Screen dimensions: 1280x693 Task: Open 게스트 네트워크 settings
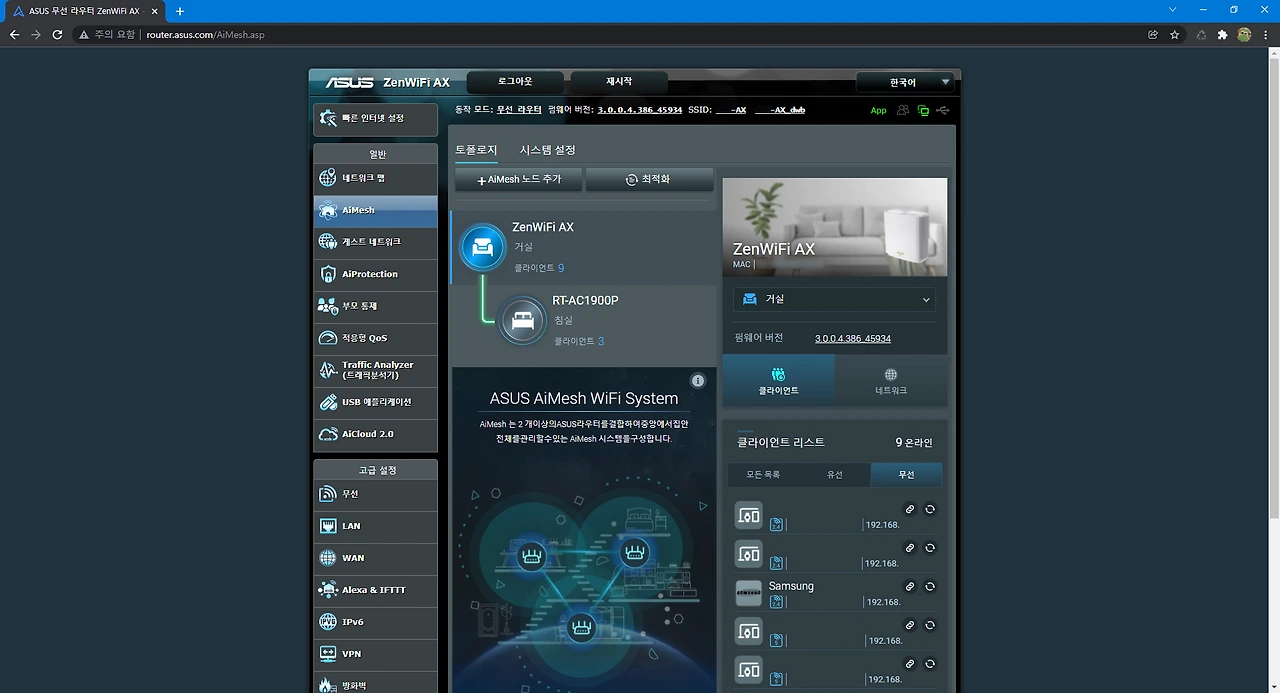pos(375,242)
